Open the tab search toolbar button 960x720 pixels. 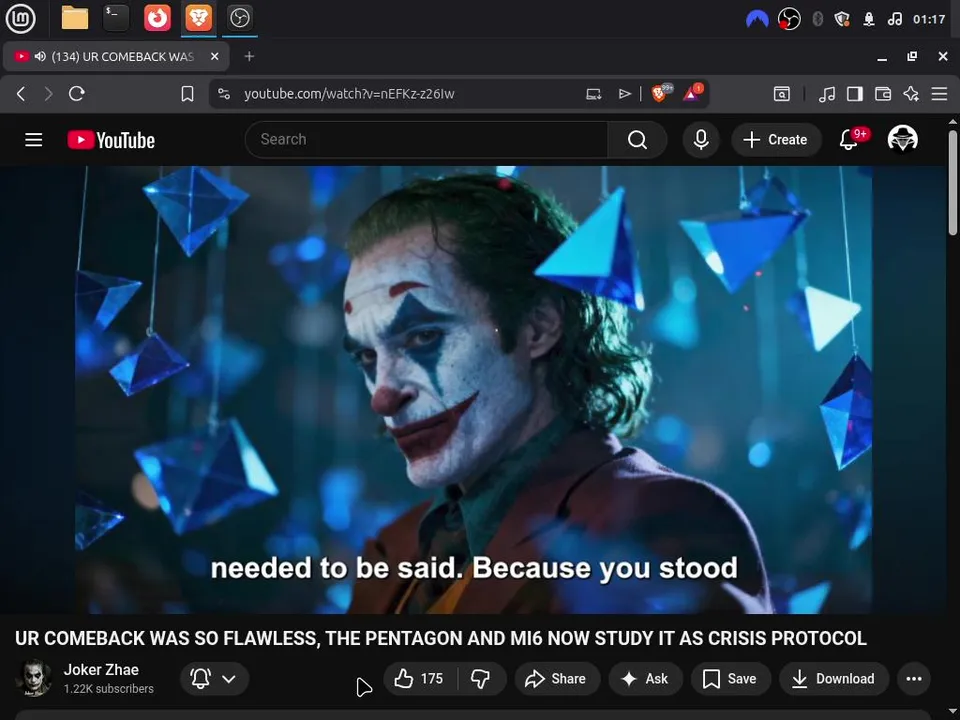[x=782, y=94]
